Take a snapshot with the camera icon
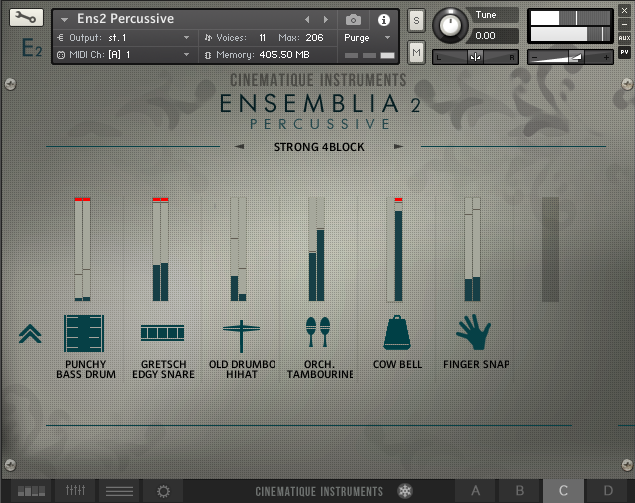Screen dimensions: 635x503 pos(353,19)
